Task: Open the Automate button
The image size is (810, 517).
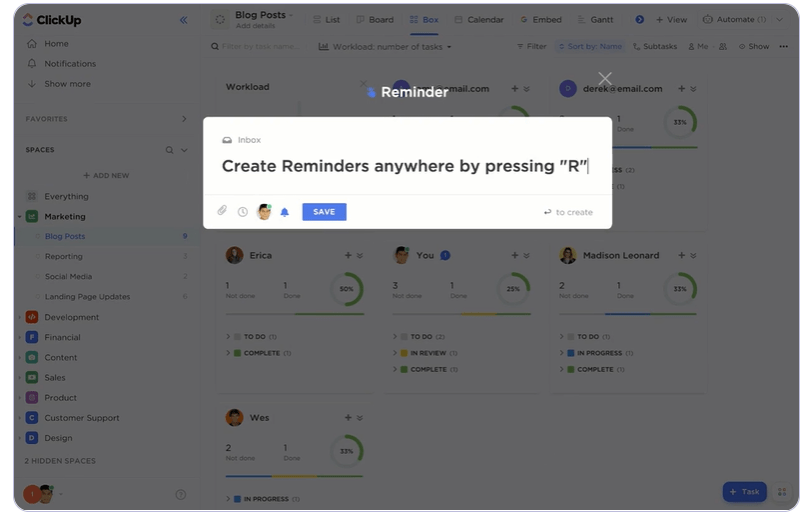Action: [x=734, y=20]
